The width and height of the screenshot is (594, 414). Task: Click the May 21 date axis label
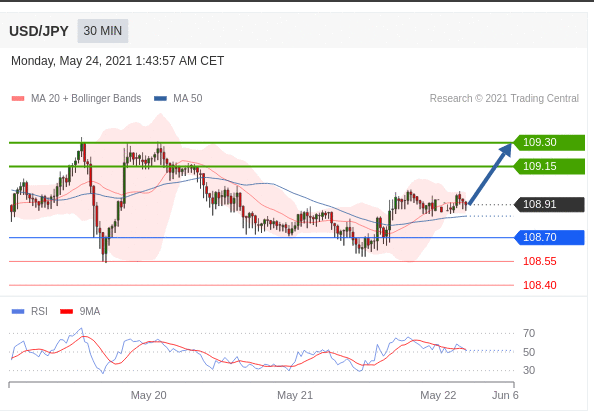295,395
